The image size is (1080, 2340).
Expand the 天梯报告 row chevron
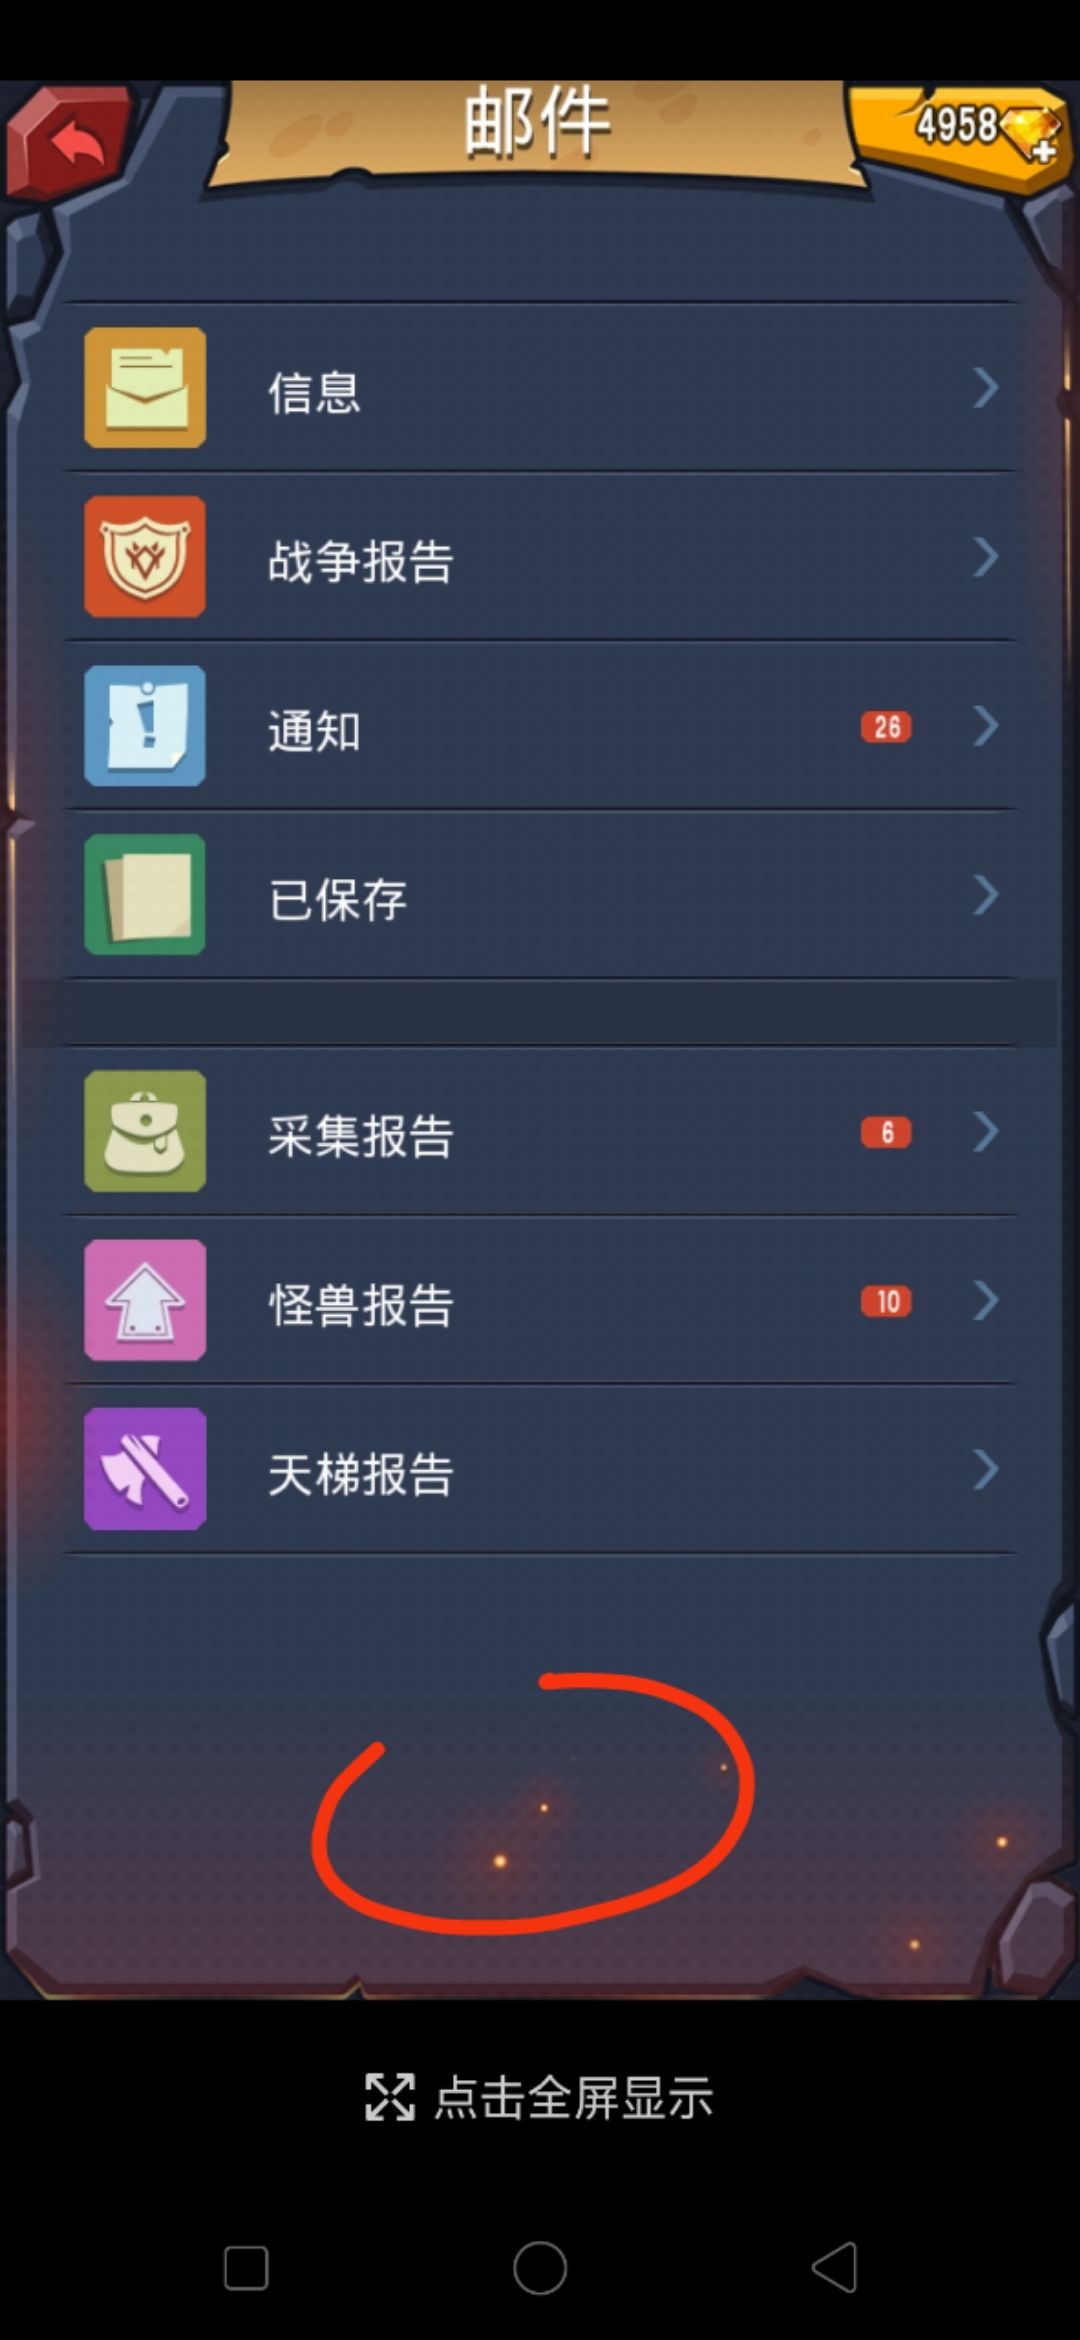pyautogui.click(x=985, y=1469)
